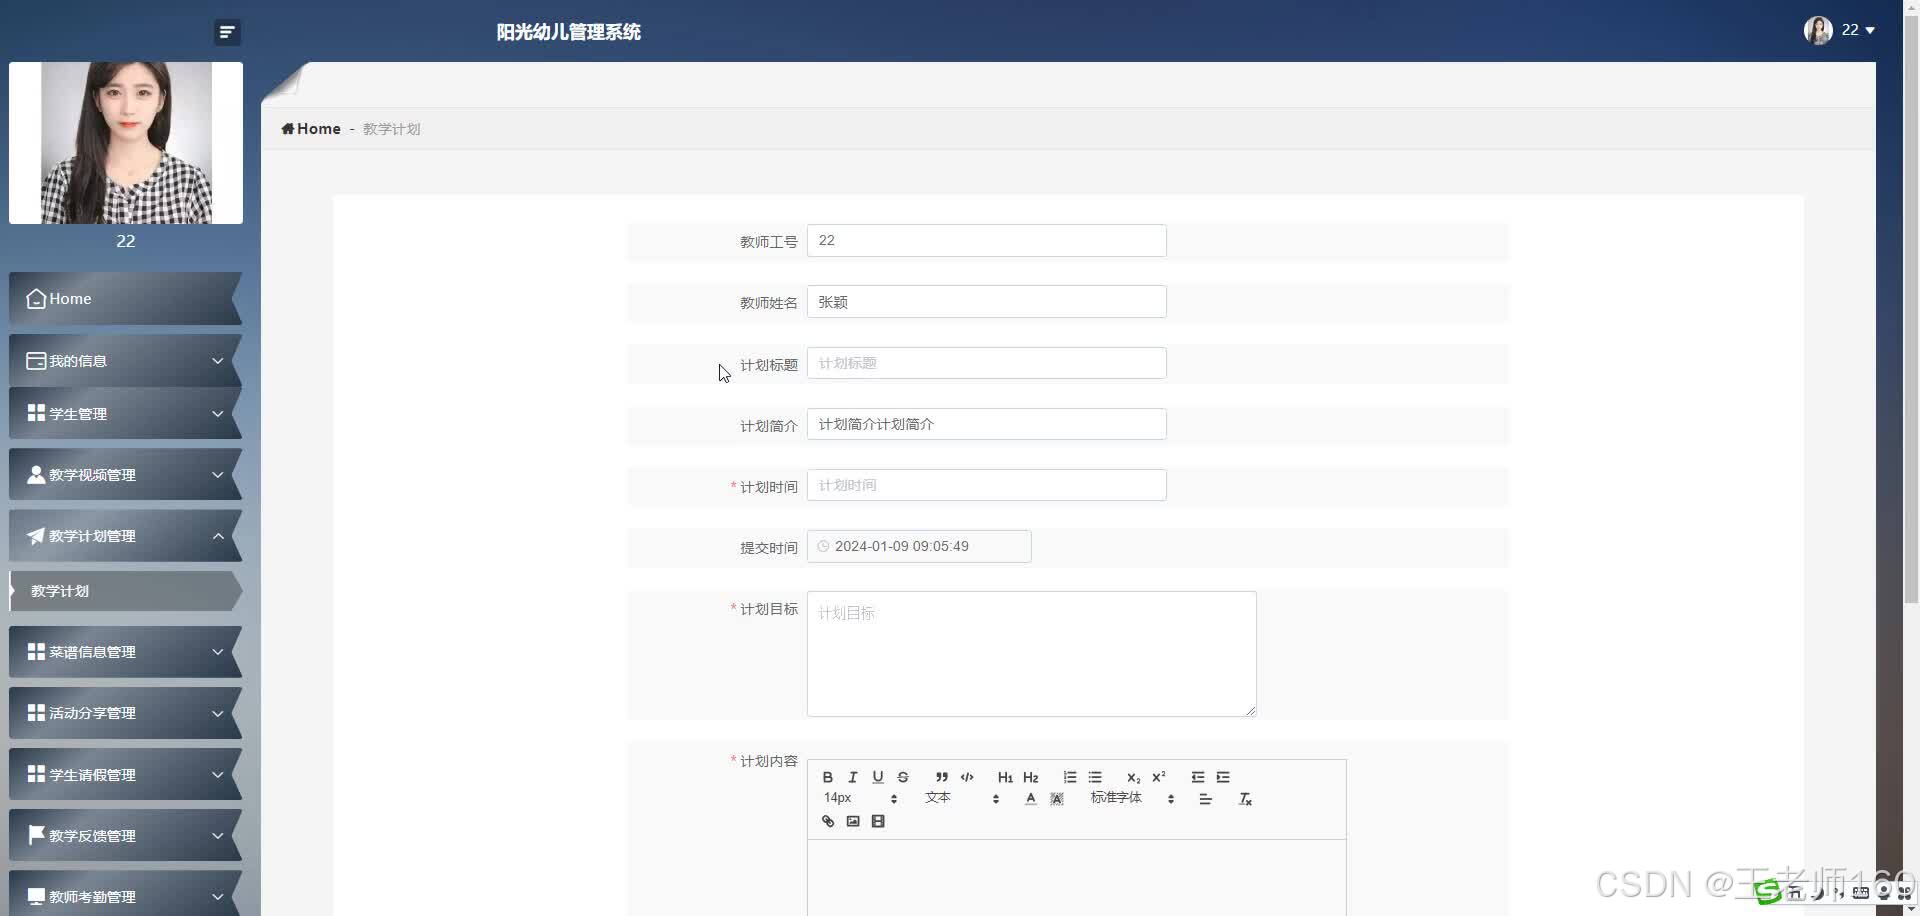1920x916 pixels.
Task: Apply Heading 2 style
Action: [x=1031, y=777]
